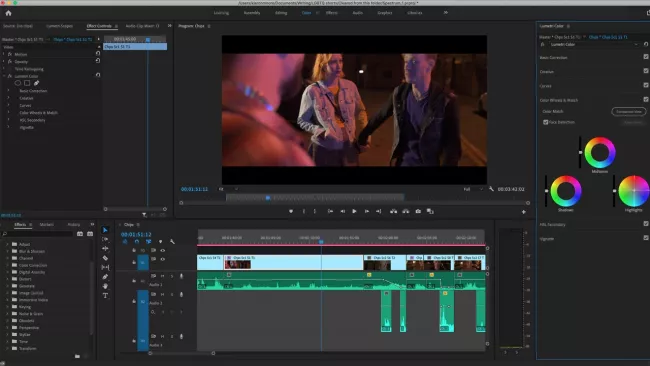Open Program monitor settings wrench
The width and height of the screenshot is (650, 366).
[491, 189]
